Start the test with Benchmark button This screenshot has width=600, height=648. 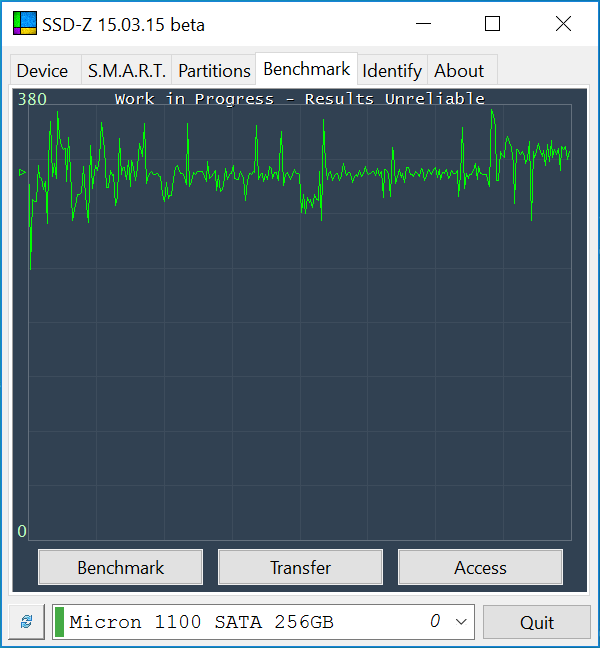click(x=121, y=567)
